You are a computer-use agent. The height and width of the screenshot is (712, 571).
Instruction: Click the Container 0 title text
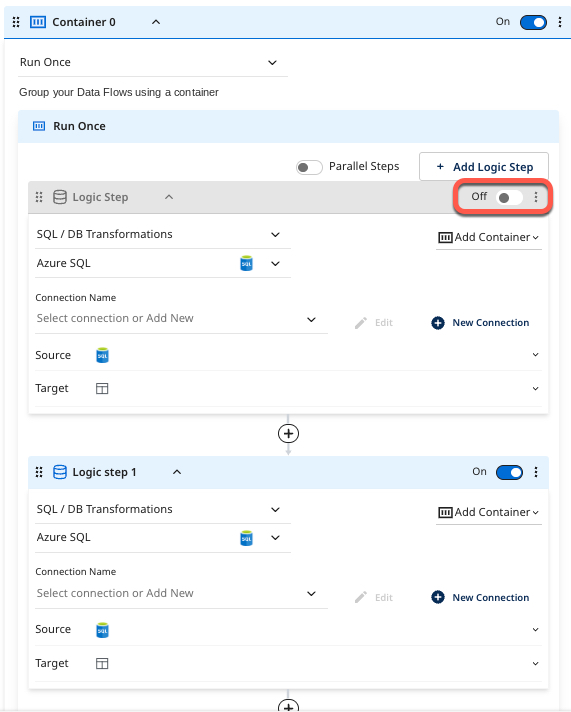pos(84,22)
